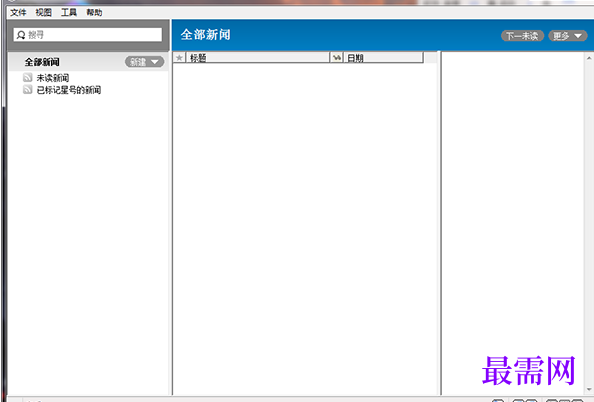This screenshot has width=594, height=402.
Task: Open the 工具 menu
Action: pos(69,13)
